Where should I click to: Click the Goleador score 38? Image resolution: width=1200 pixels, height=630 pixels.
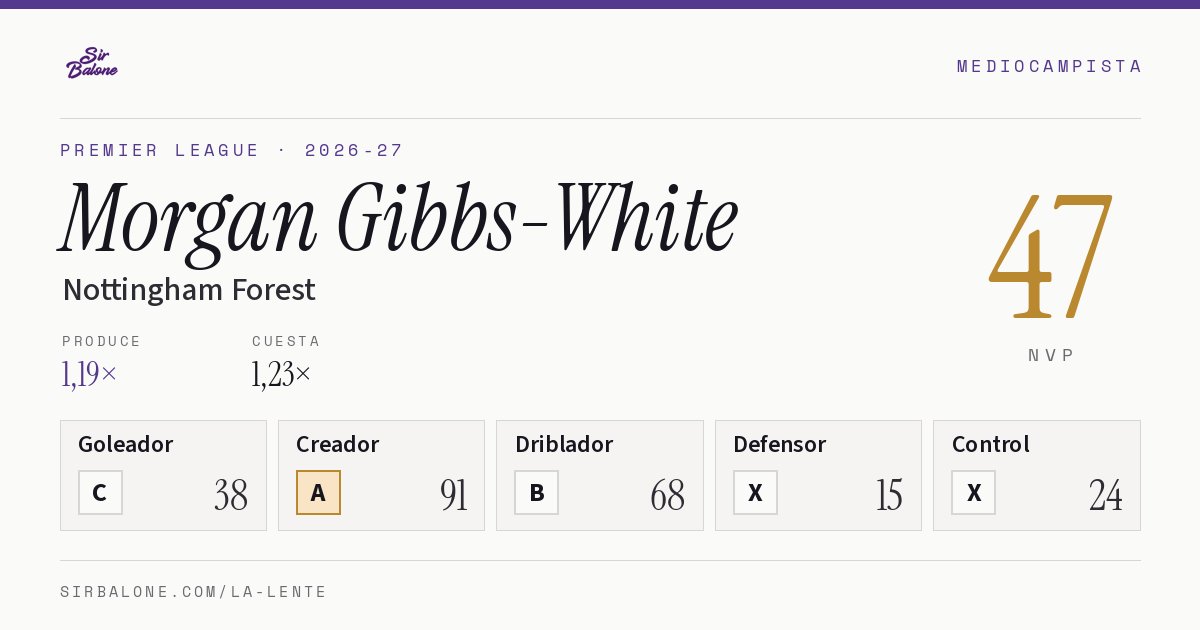[x=231, y=495]
